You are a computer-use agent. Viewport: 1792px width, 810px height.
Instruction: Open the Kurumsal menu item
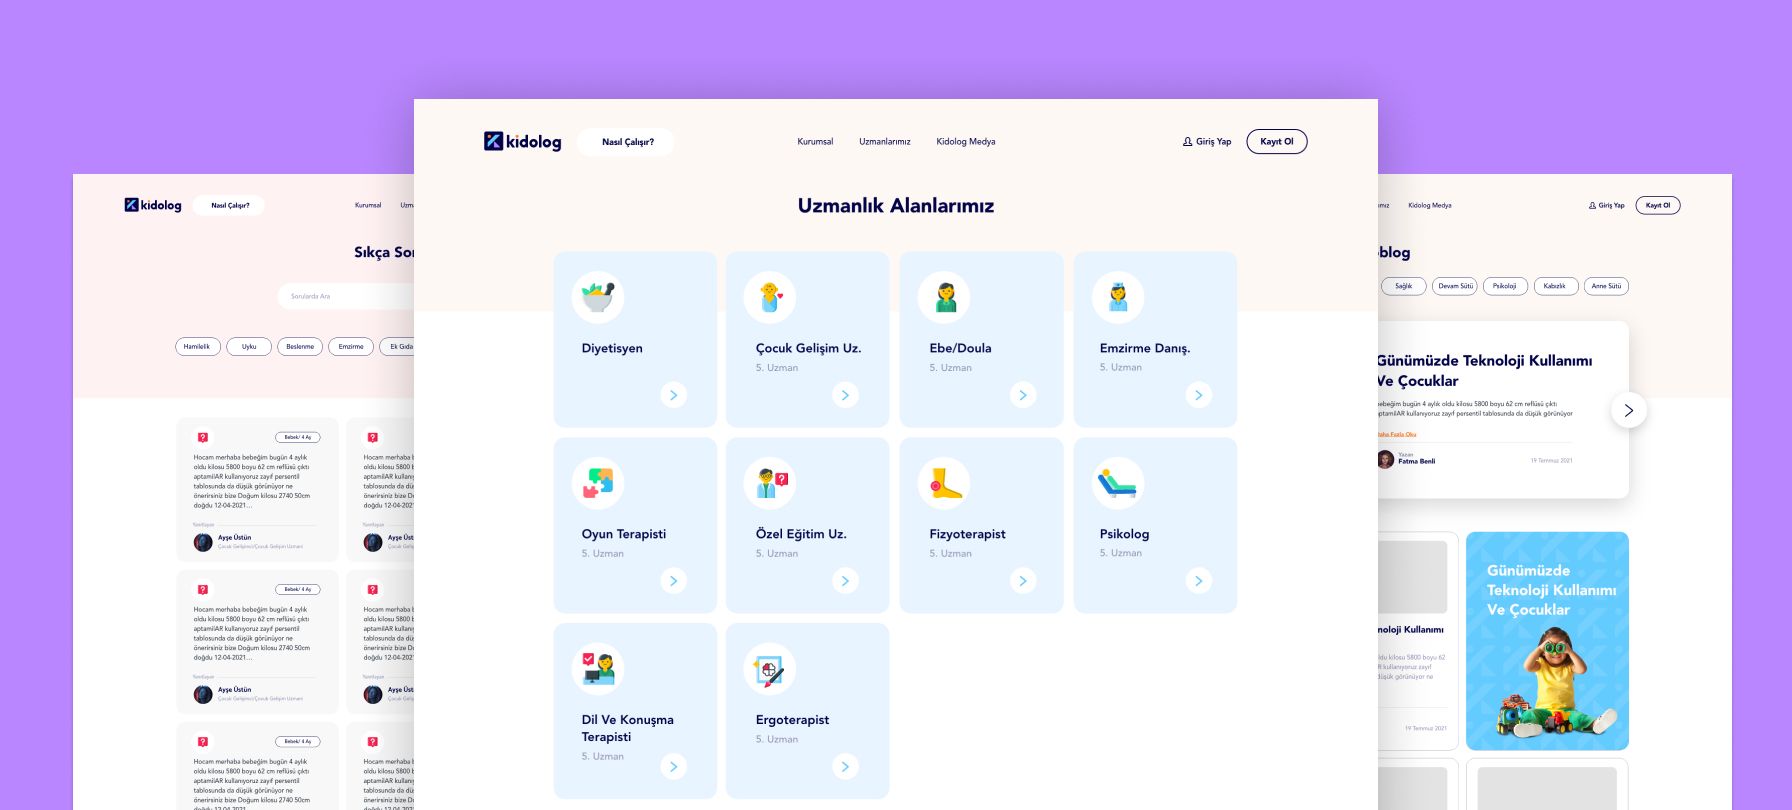815,142
